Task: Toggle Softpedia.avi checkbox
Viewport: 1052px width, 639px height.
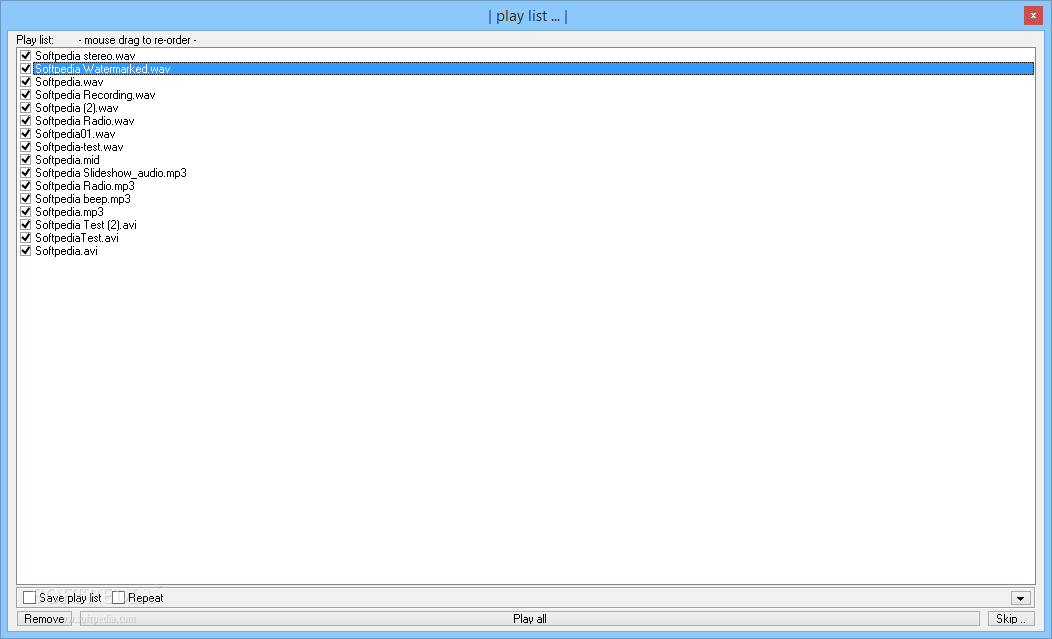Action: point(25,250)
